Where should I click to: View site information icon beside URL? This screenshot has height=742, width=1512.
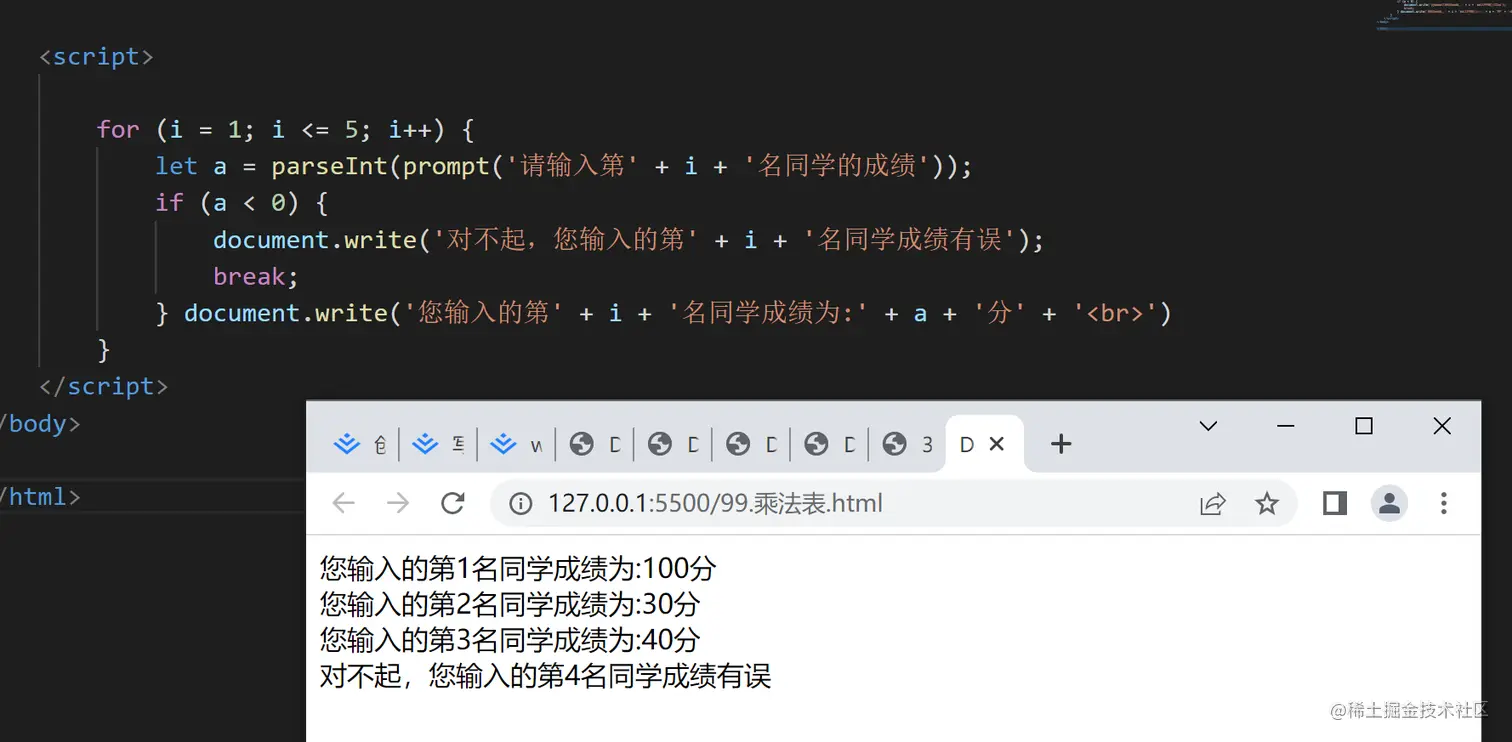coord(521,503)
